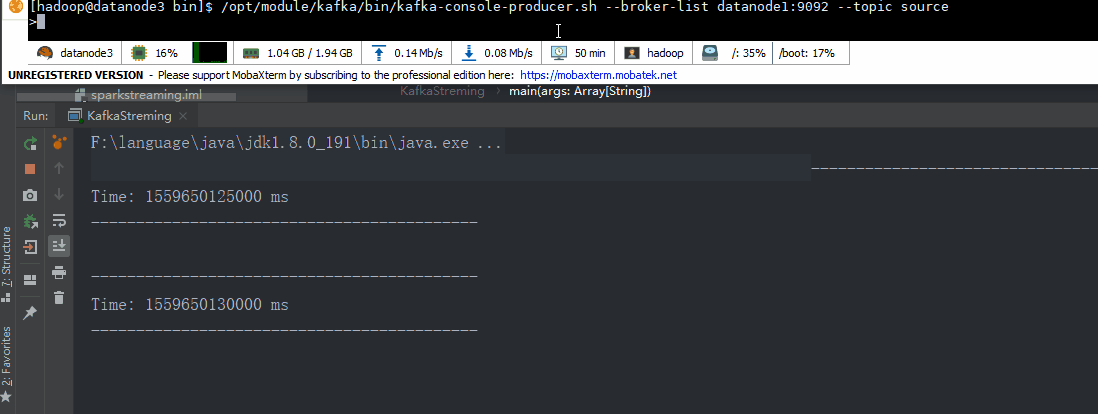
Task: Toggle soft-wrap for console output
Action: pyautogui.click(x=59, y=220)
